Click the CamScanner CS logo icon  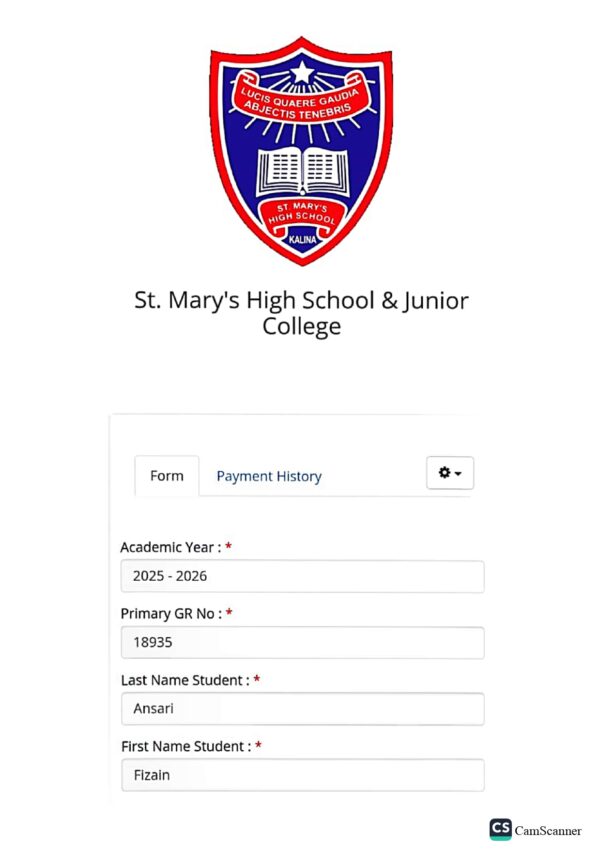click(500, 829)
